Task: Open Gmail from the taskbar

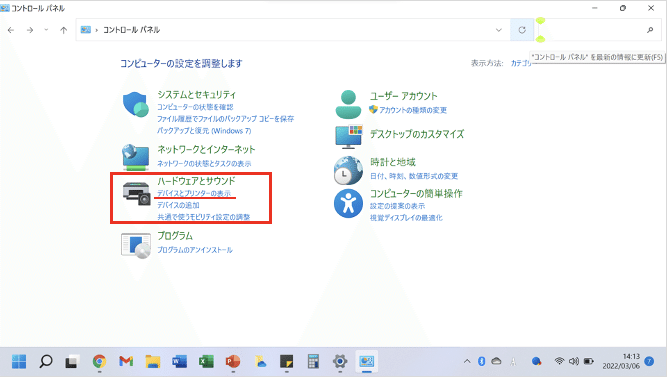Action: pos(126,362)
